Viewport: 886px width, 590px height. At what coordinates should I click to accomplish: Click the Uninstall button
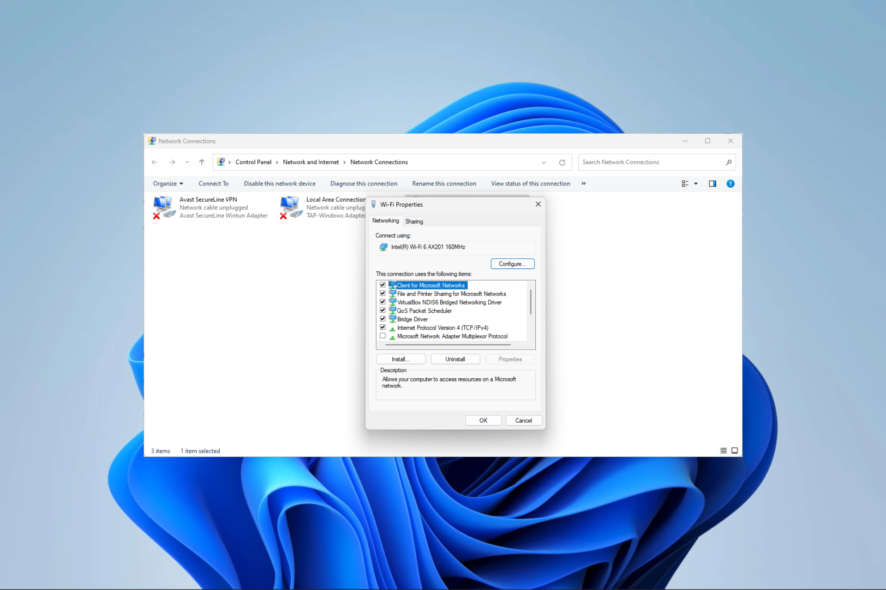(455, 359)
